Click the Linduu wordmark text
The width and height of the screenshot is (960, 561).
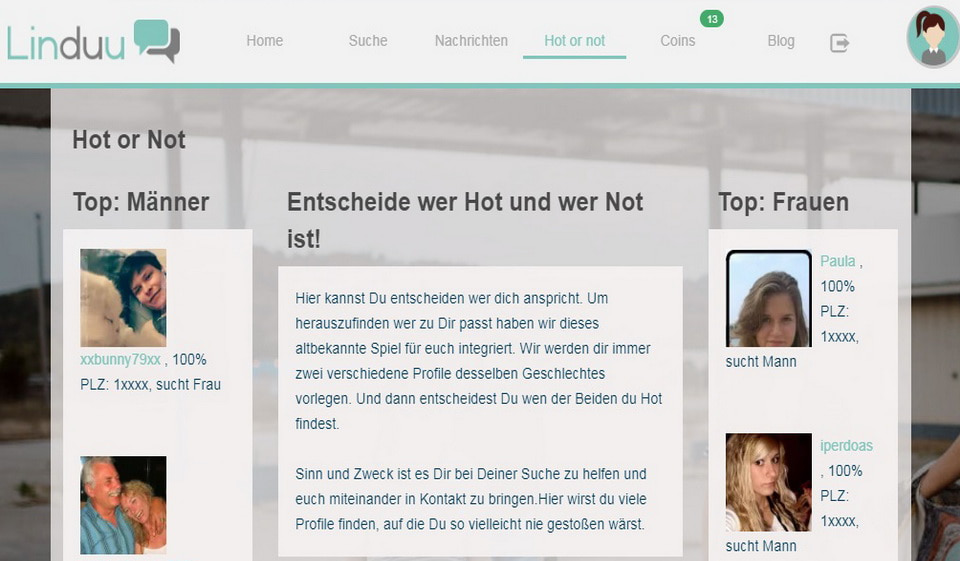[x=66, y=43]
